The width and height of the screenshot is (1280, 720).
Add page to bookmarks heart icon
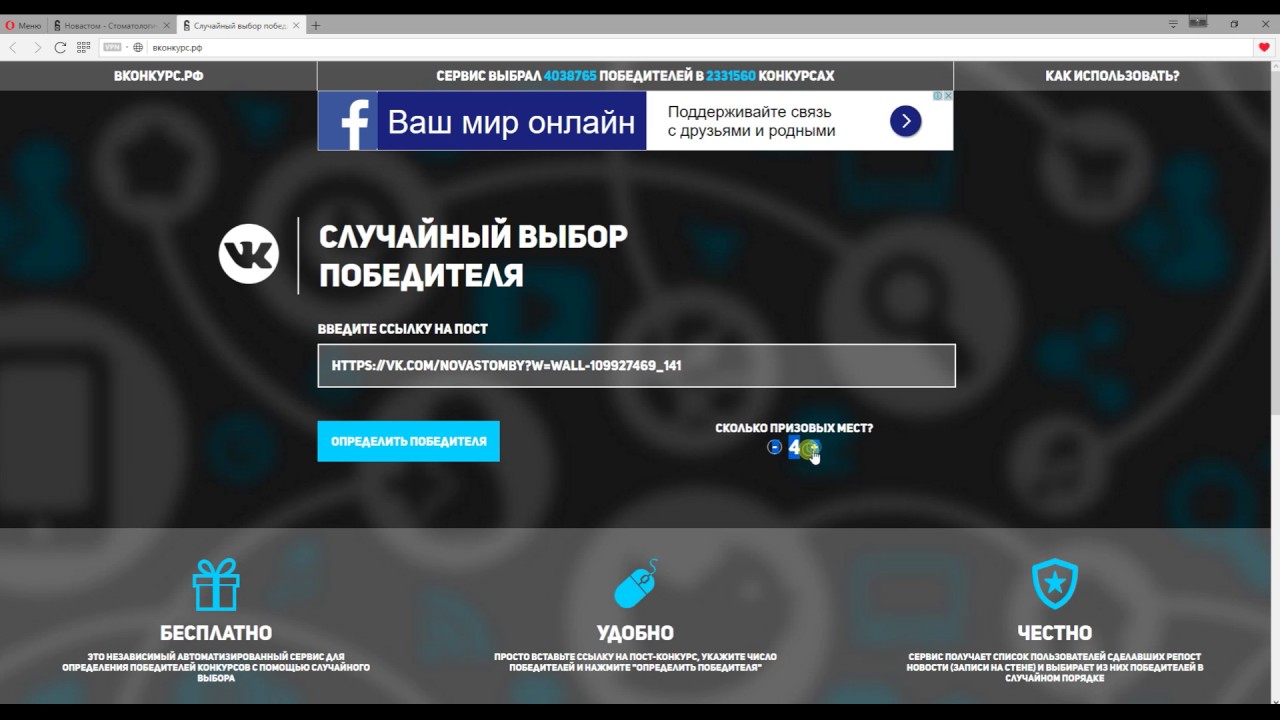click(1264, 47)
